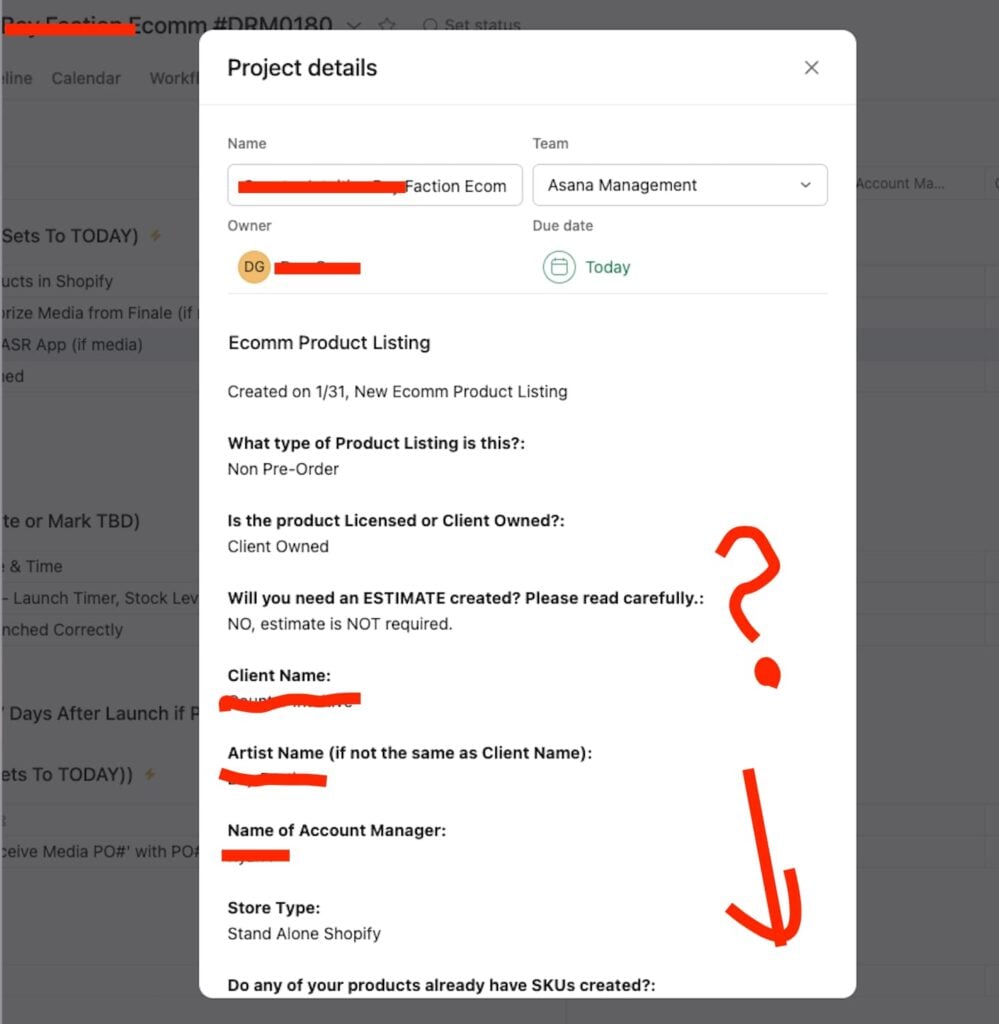Close the Project details dialog
Screen dimensions: 999x1024
[x=811, y=67]
